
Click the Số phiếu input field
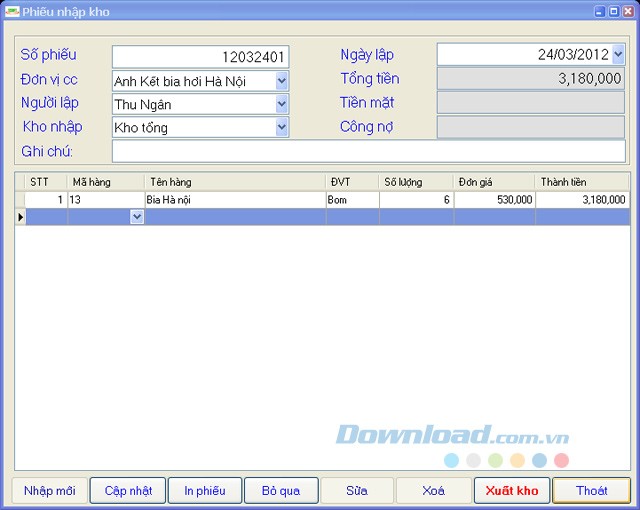[200, 57]
